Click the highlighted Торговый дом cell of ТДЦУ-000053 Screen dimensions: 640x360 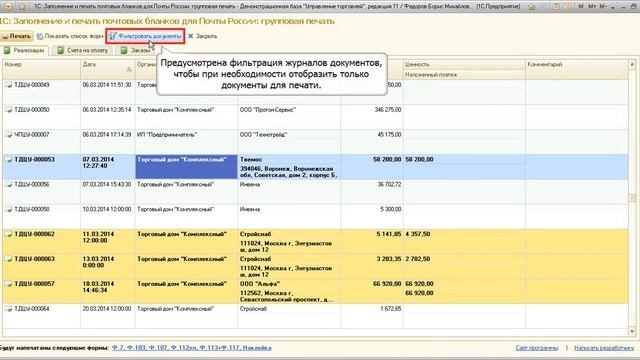coord(187,167)
